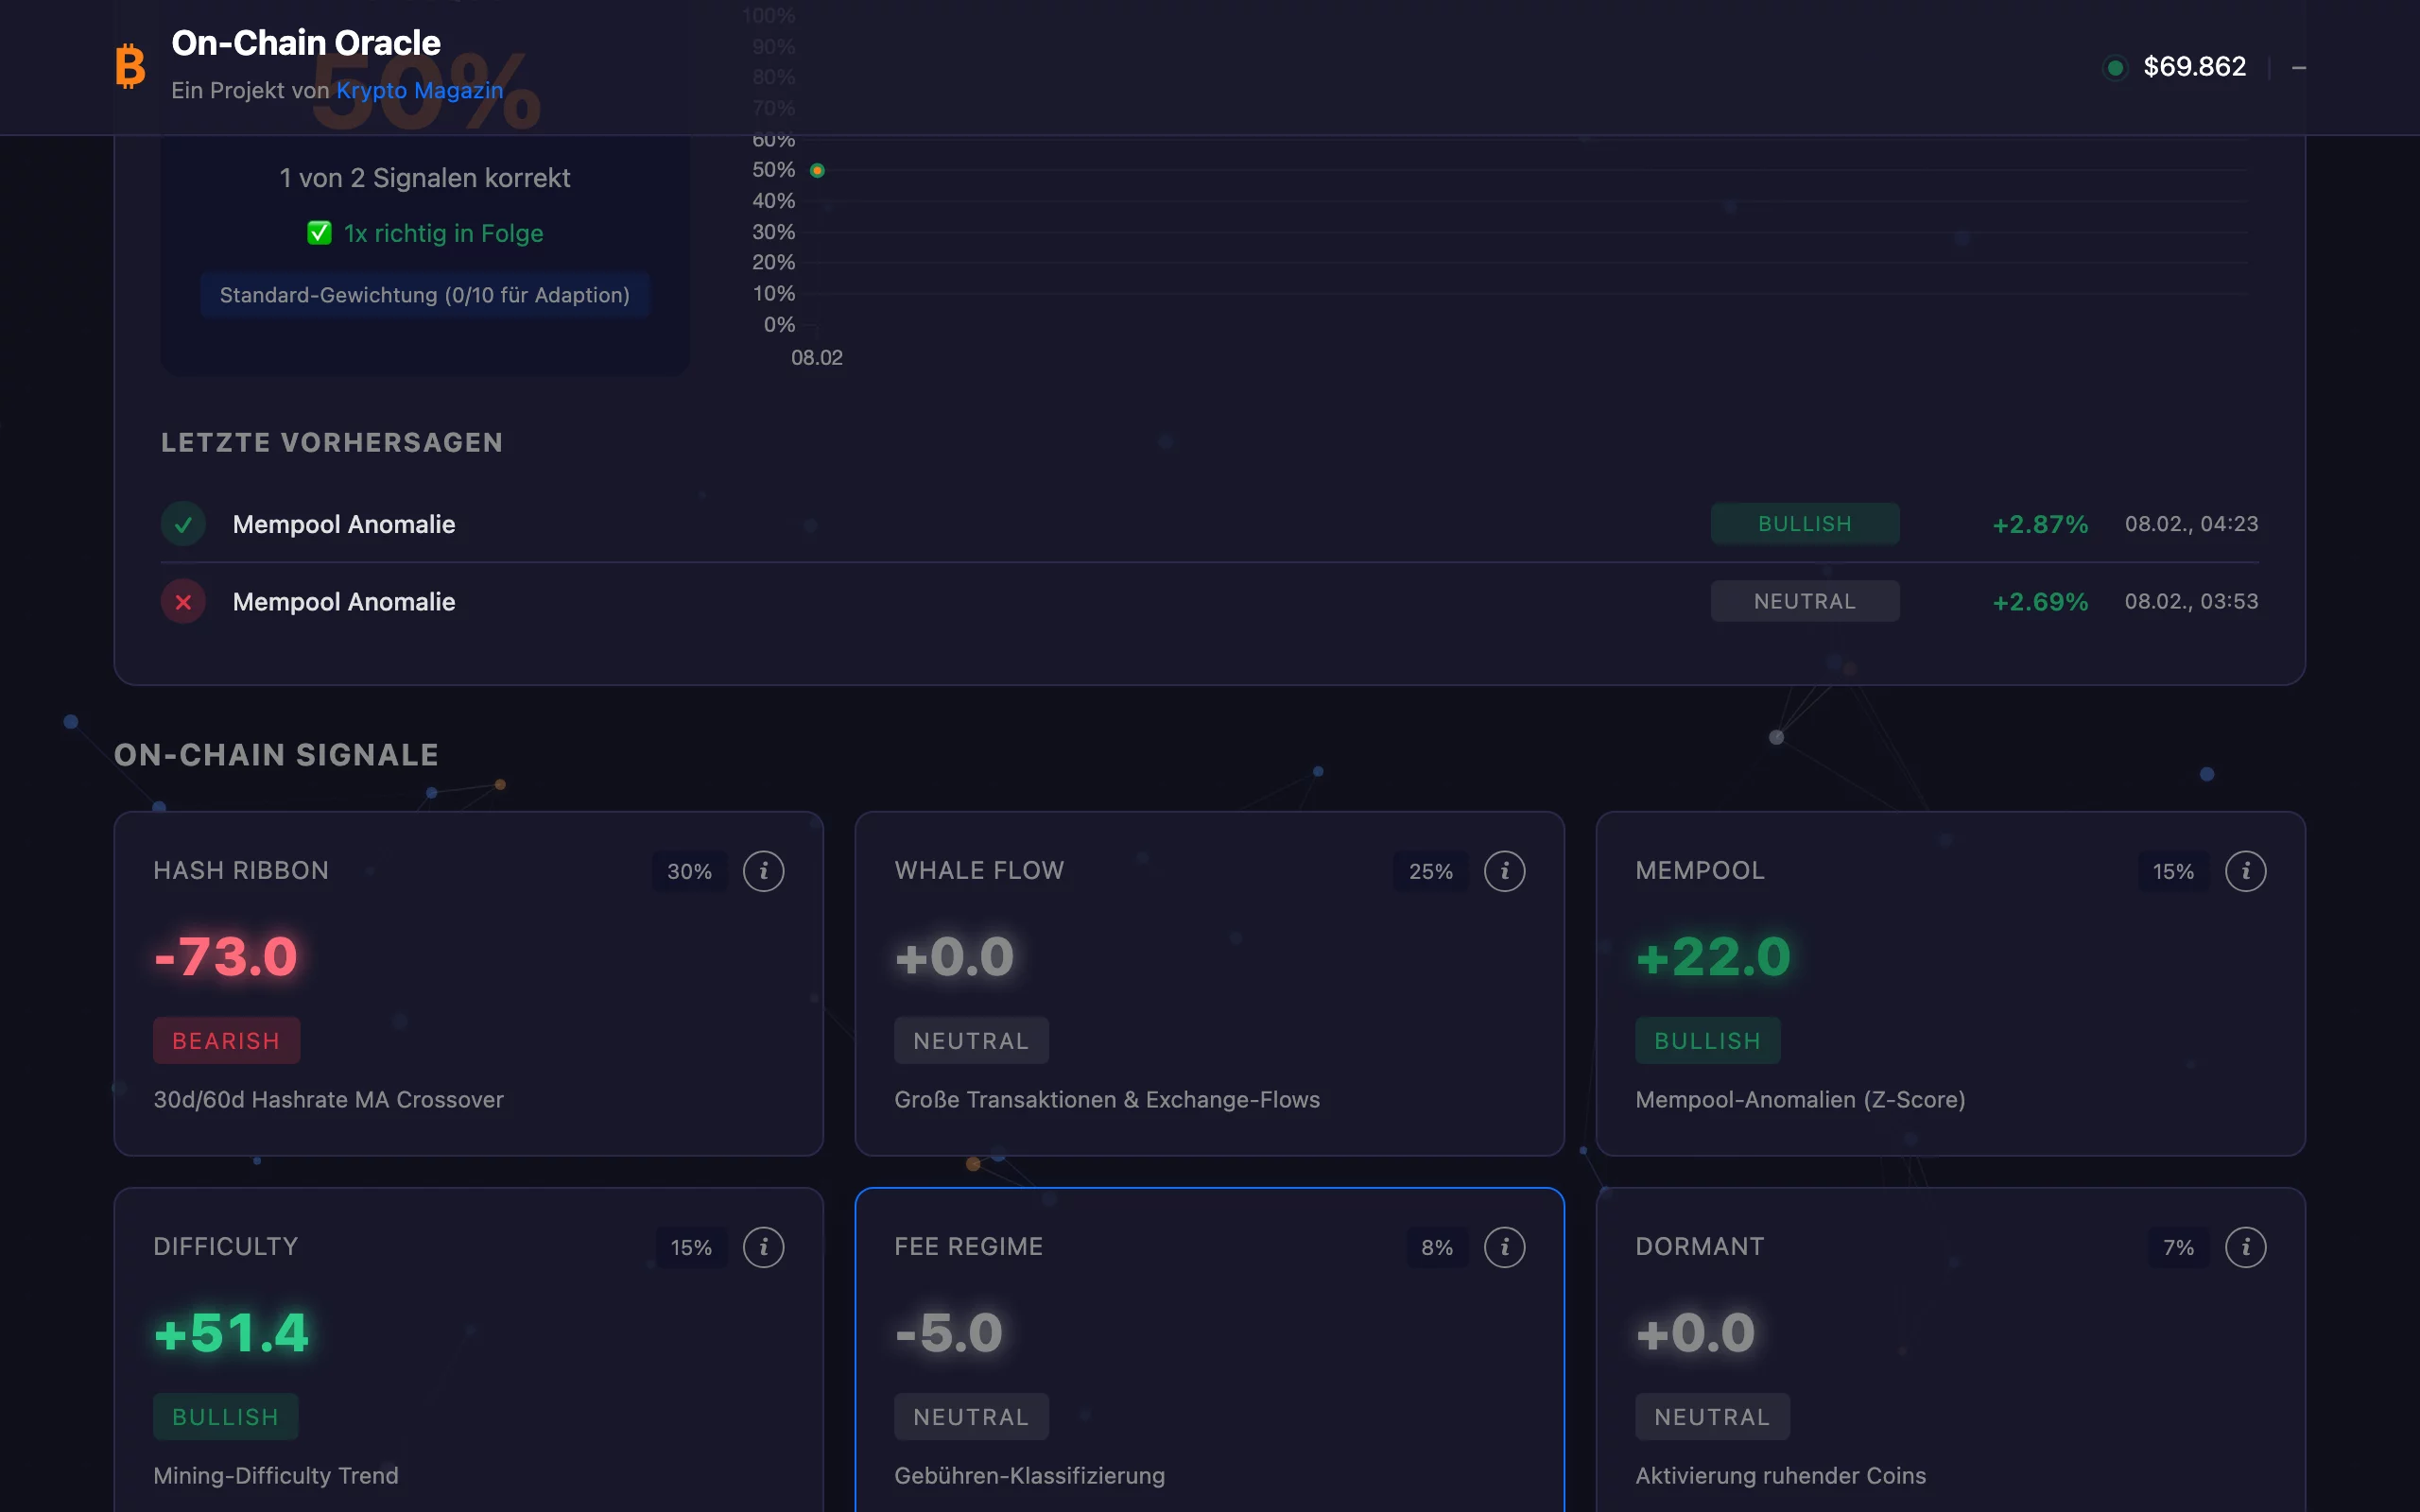2420x1512 pixels.
Task: Click the 30% weight badge on Hash Ribbon
Action: [689, 871]
